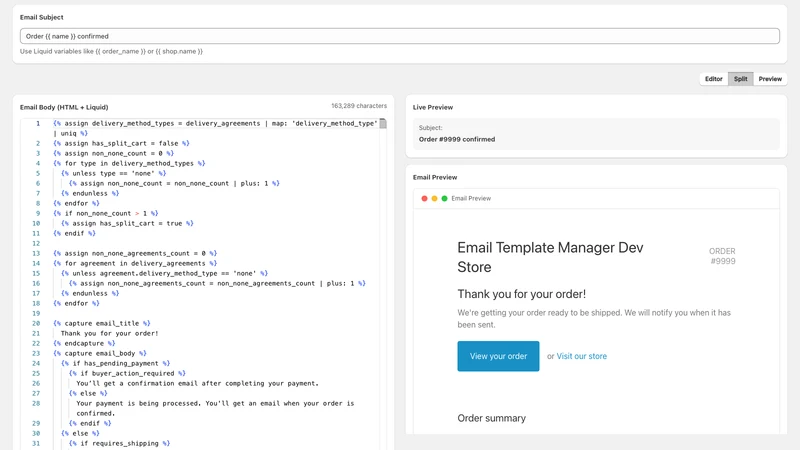Click line 9 if non_none_count > 1

106,213
